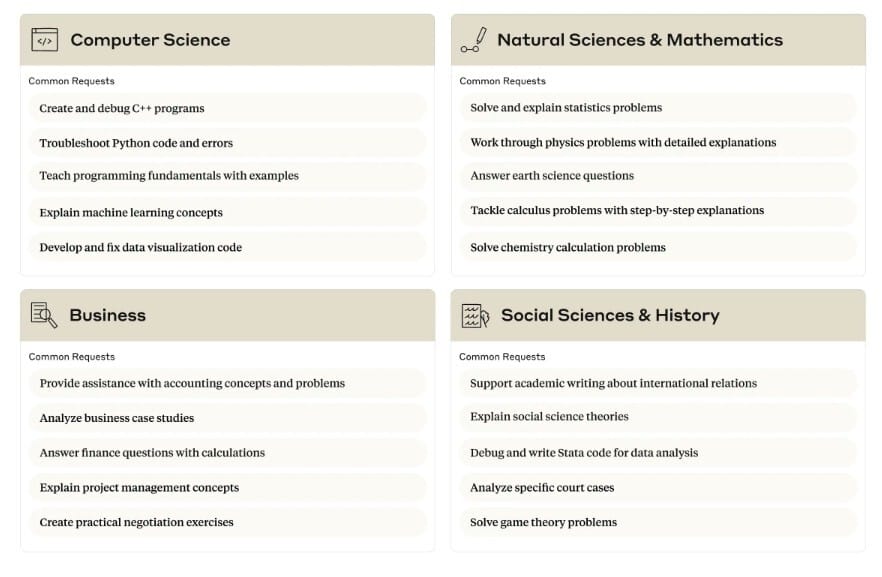The image size is (882, 577).
Task: Select 'Troubleshoot Python code and errors'
Action: (x=136, y=143)
